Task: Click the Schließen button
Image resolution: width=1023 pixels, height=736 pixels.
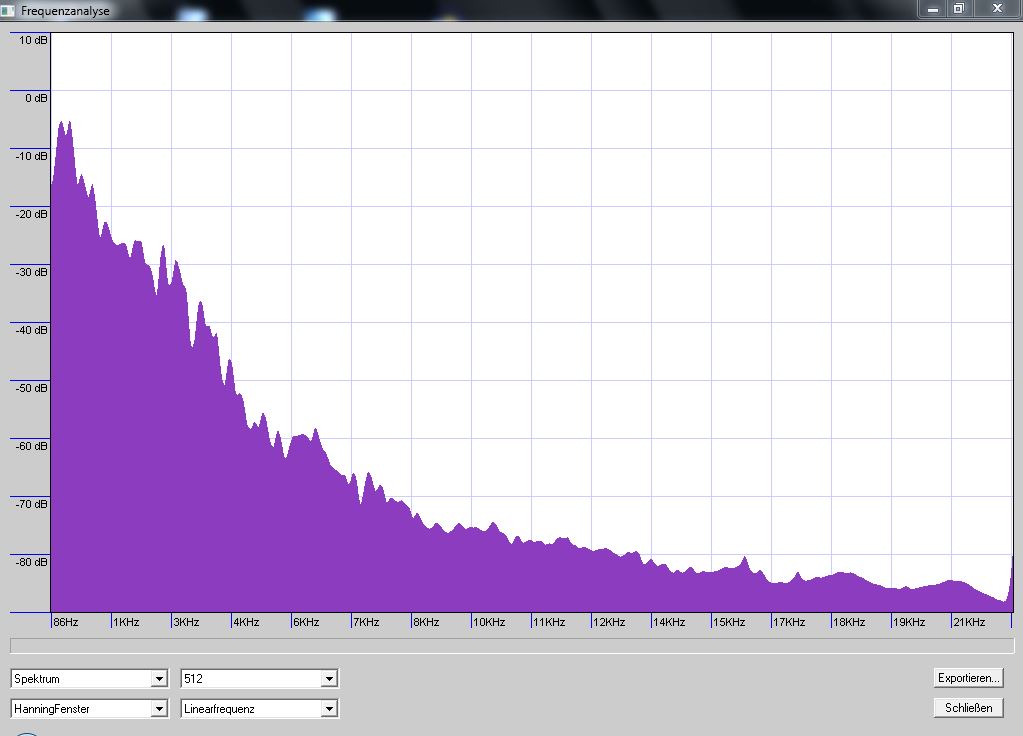Action: (x=968, y=708)
